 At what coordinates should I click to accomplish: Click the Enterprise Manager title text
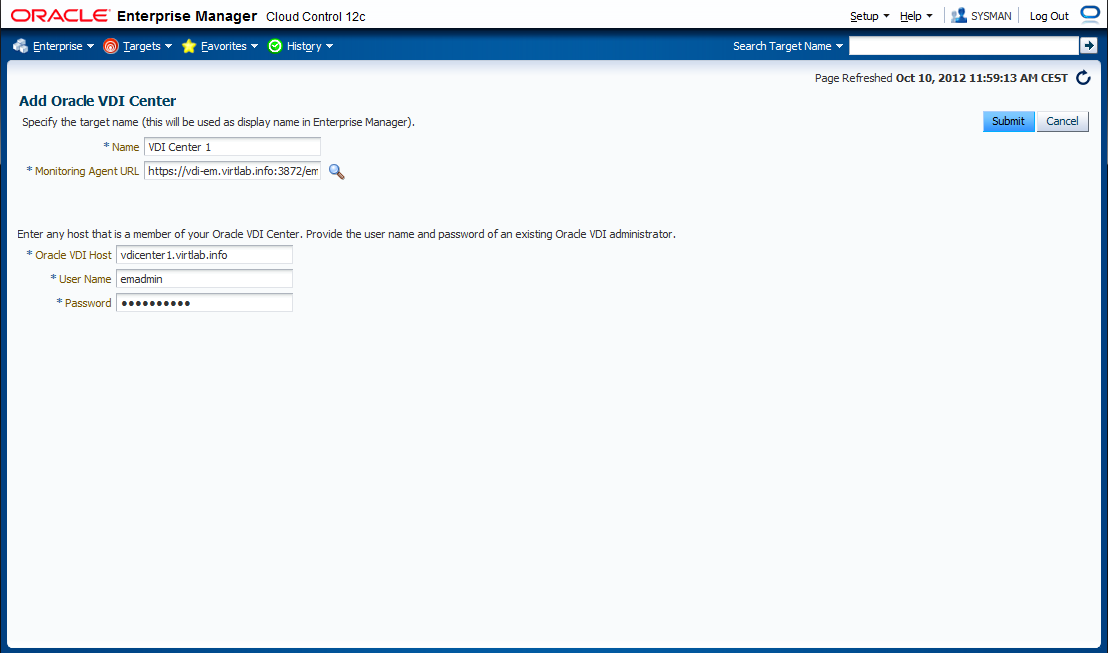tap(187, 16)
